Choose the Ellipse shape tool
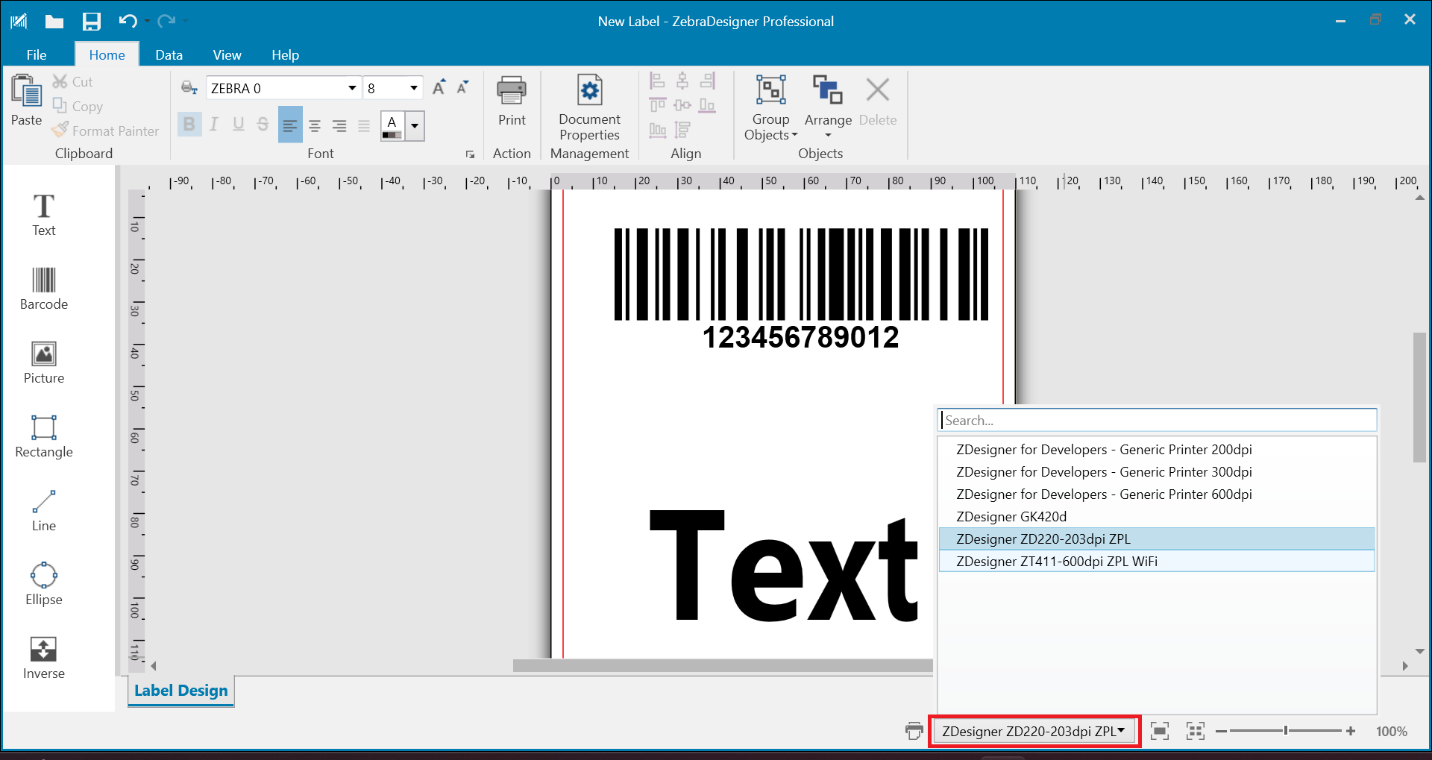The height and width of the screenshot is (760, 1432). coord(44,585)
